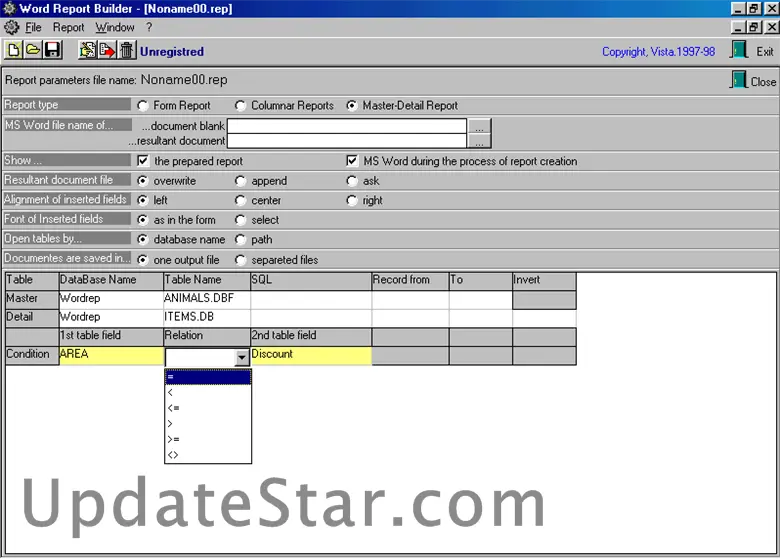Click the Discount second table field cell
The width and height of the screenshot is (780, 559).
coord(311,355)
